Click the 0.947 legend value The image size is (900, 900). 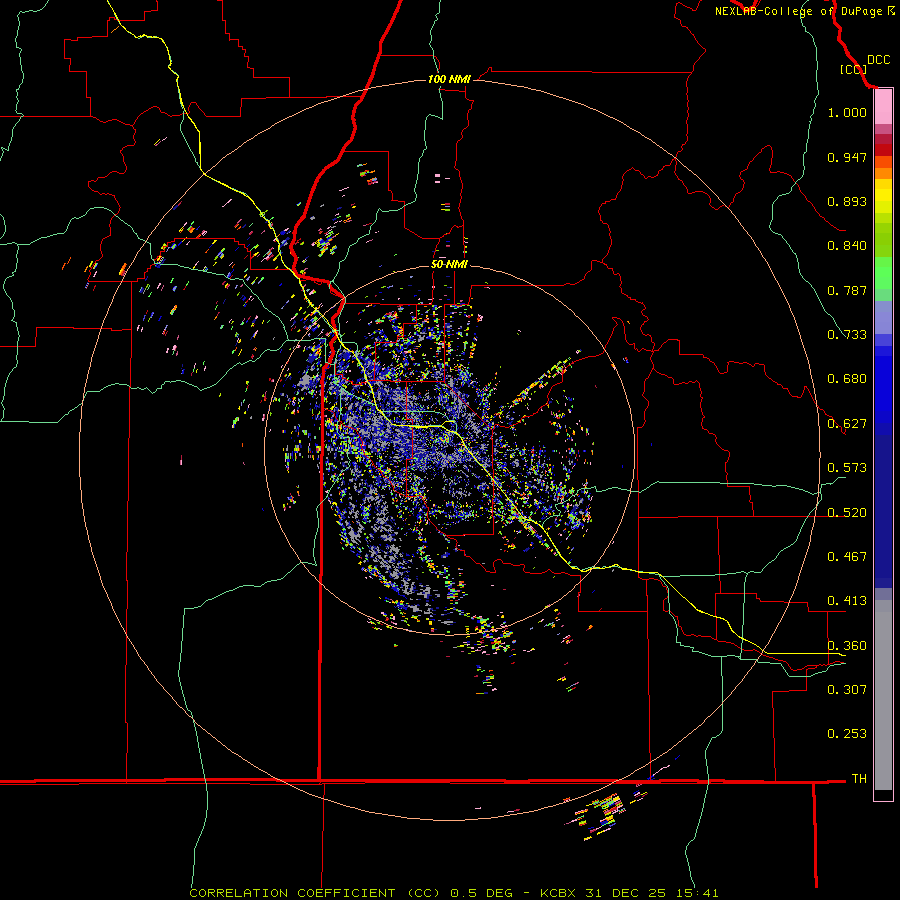point(847,157)
